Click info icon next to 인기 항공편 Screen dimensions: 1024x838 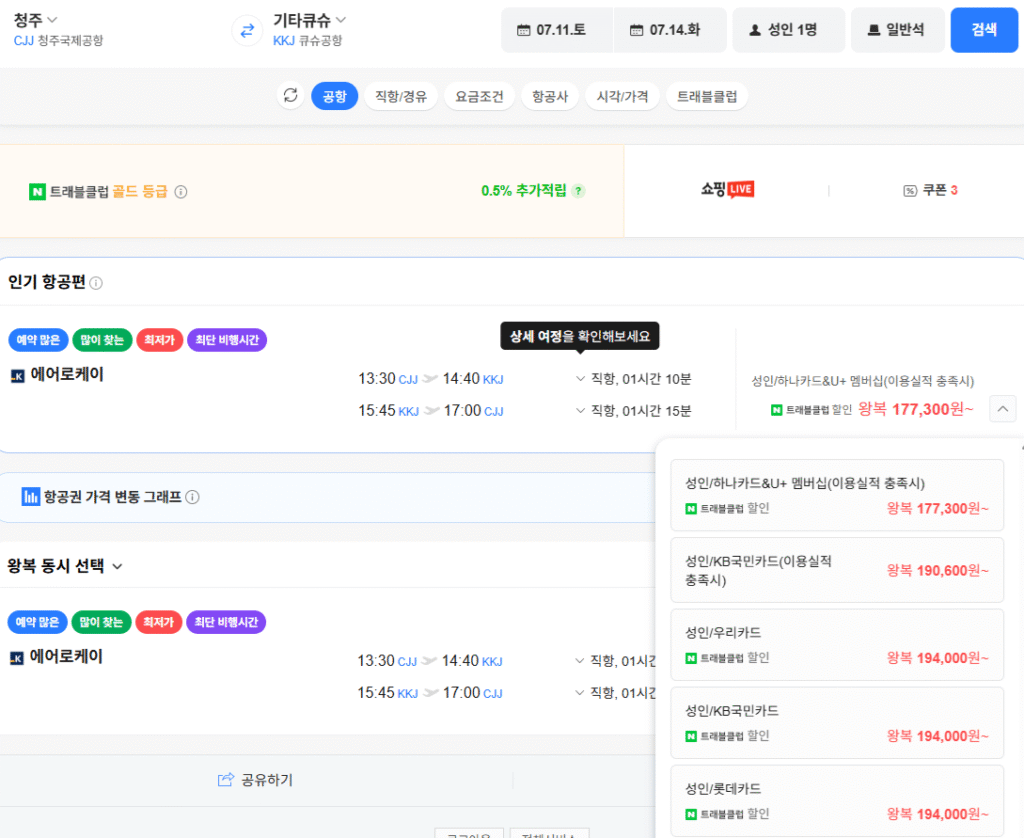96,283
